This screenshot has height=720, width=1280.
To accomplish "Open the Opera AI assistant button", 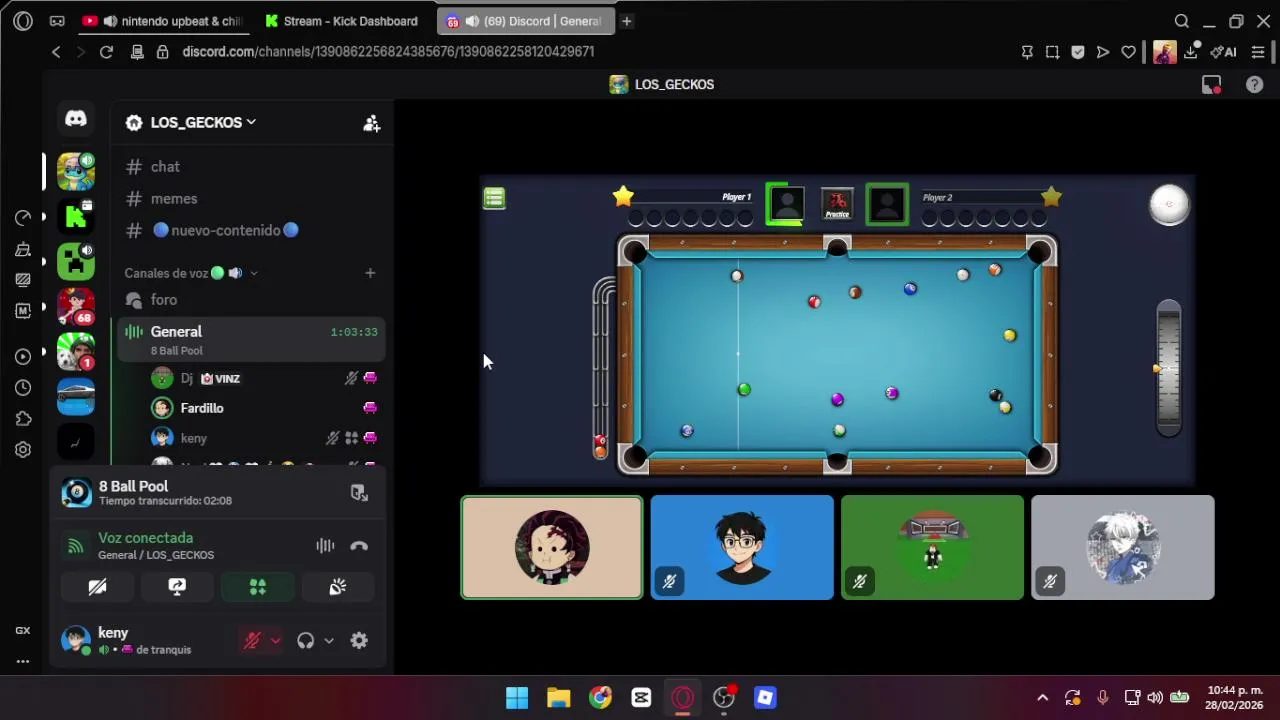I will [1224, 52].
